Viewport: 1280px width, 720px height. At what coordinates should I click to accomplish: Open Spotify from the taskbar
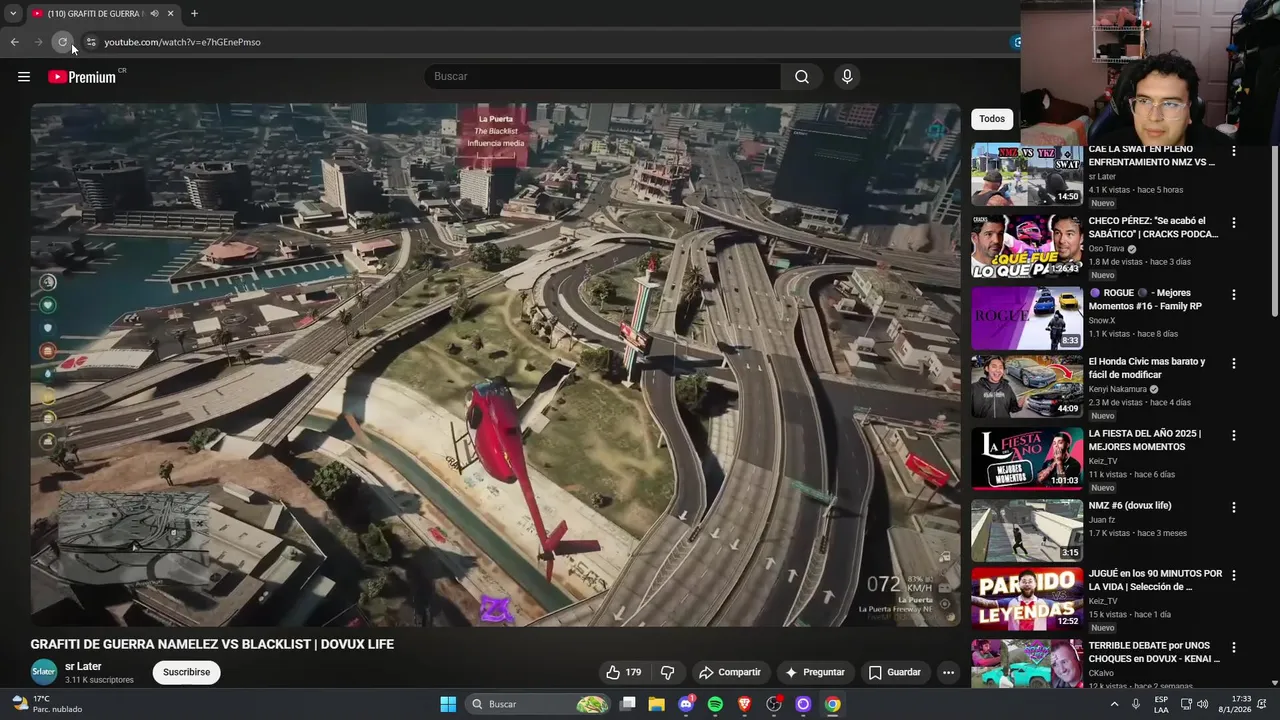715,704
